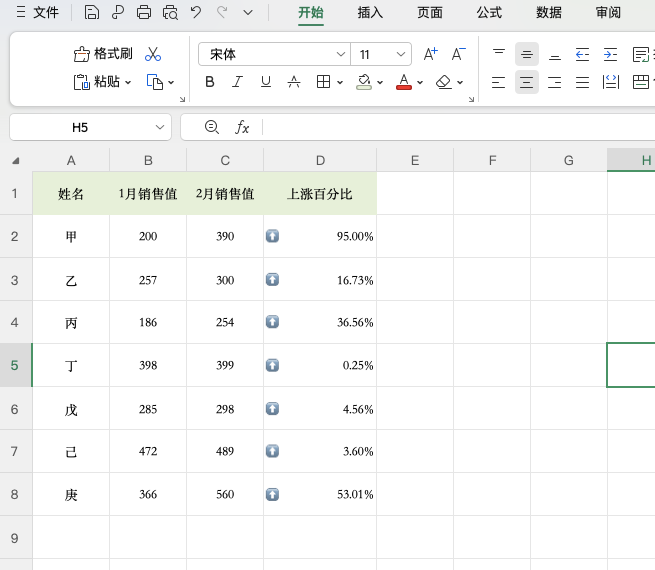
Task: Click the Save icon in quick toolbar
Action: (92, 13)
